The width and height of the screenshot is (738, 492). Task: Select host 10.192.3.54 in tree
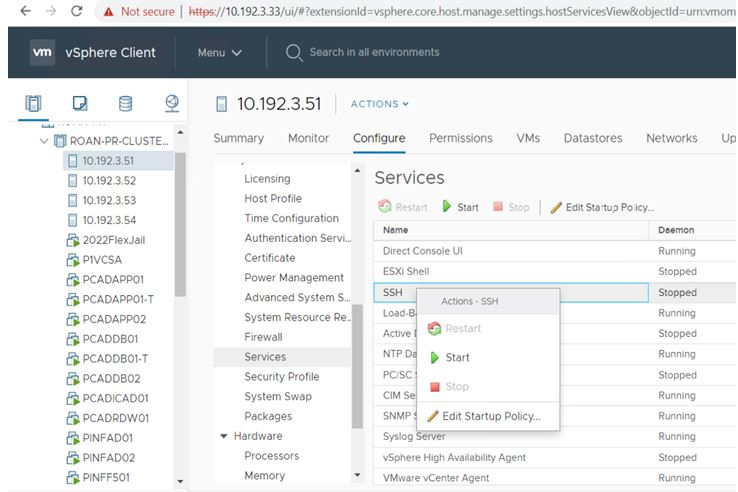click(109, 220)
